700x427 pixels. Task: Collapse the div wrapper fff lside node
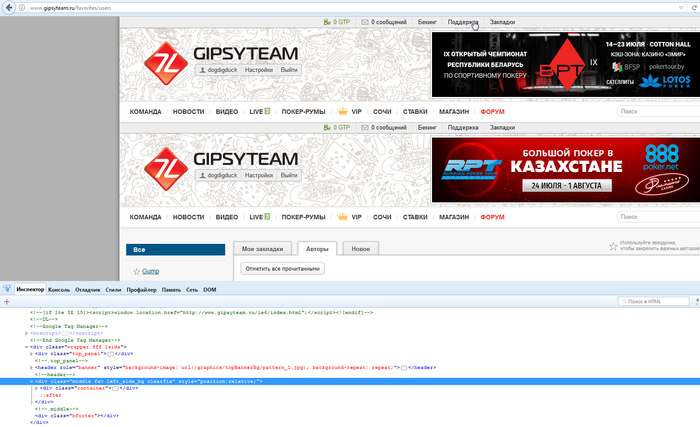point(26,347)
